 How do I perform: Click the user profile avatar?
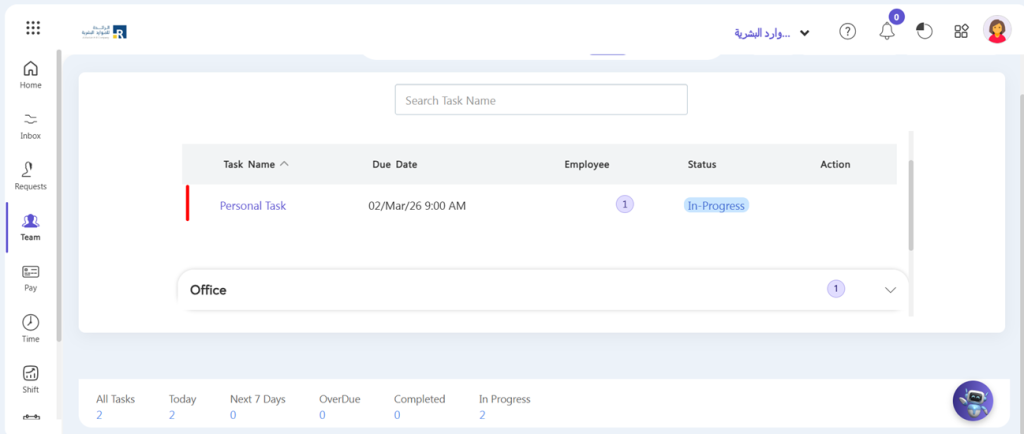997,30
